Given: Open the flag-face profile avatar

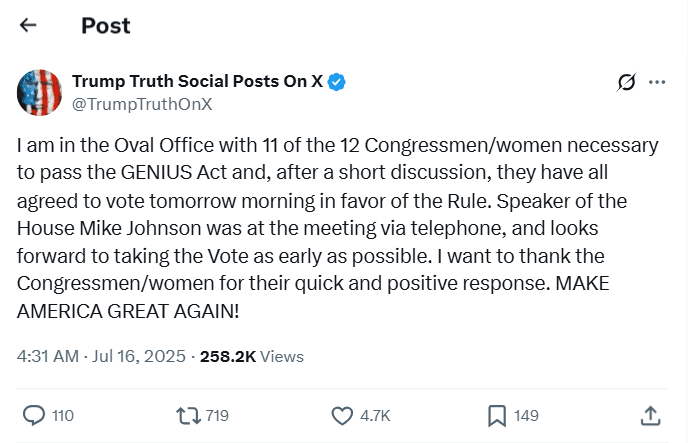Looking at the screenshot, I should click(x=41, y=92).
